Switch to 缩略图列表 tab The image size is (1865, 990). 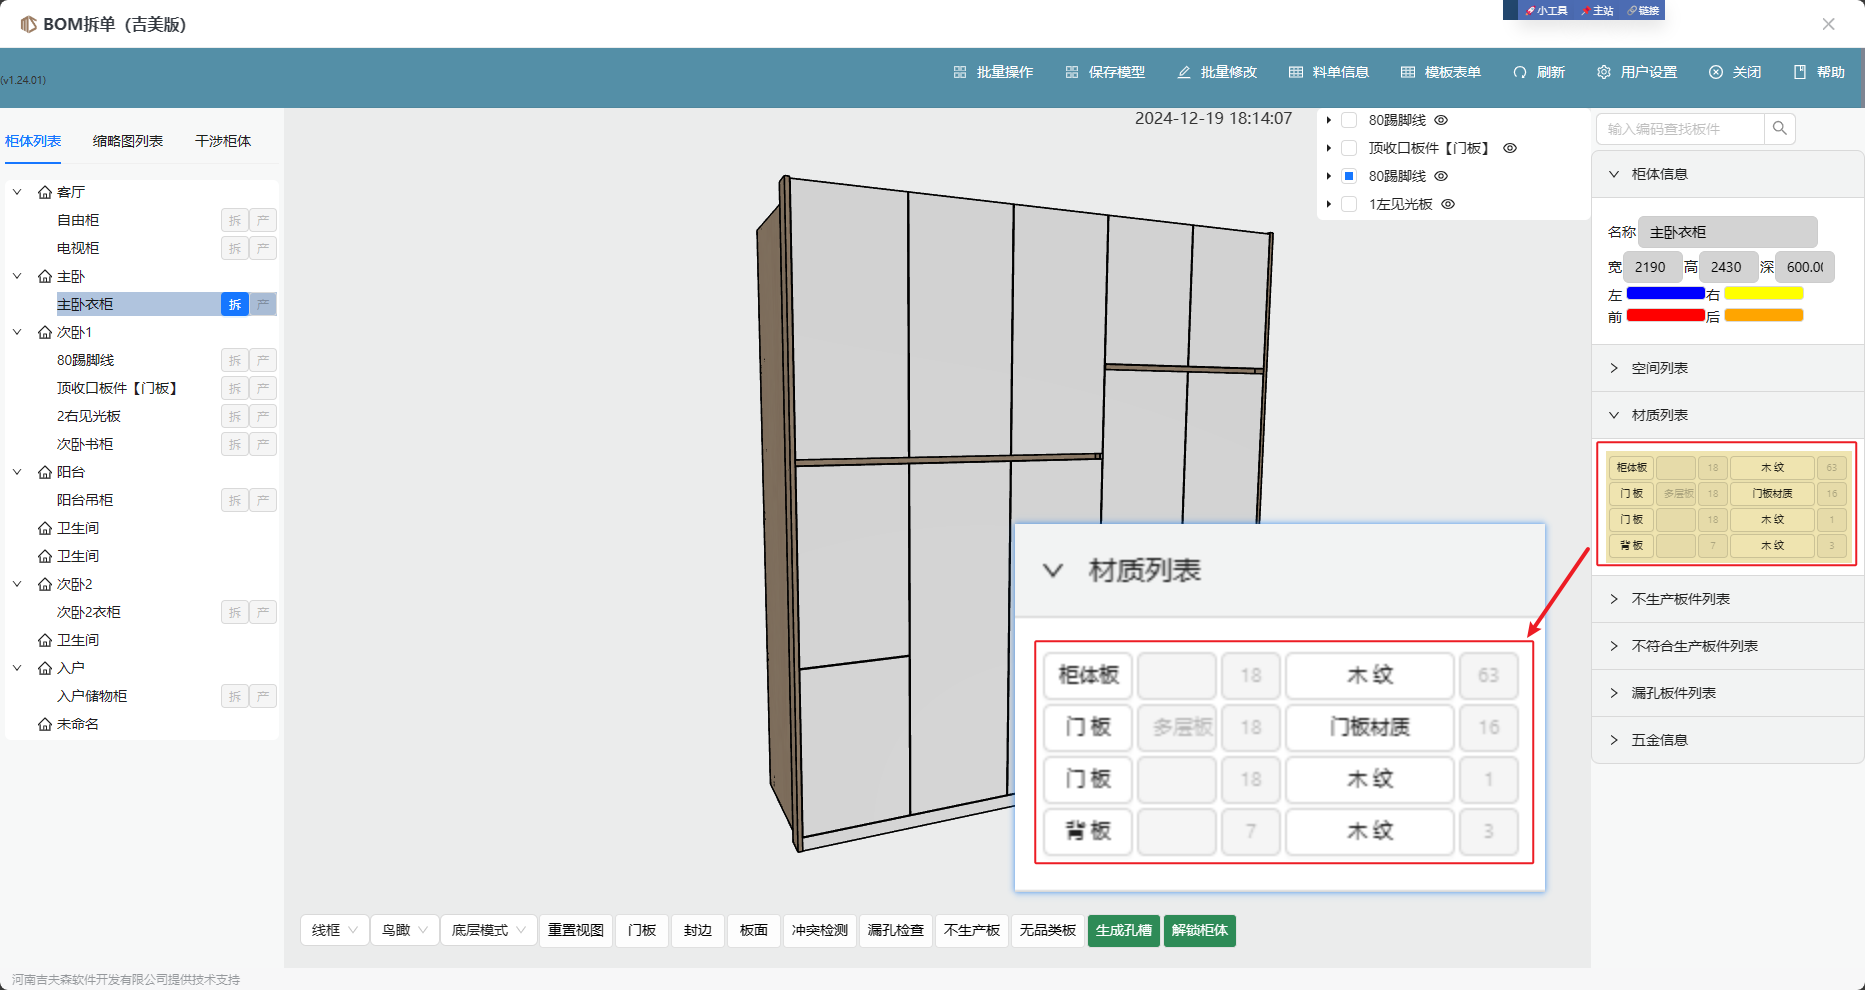click(128, 141)
